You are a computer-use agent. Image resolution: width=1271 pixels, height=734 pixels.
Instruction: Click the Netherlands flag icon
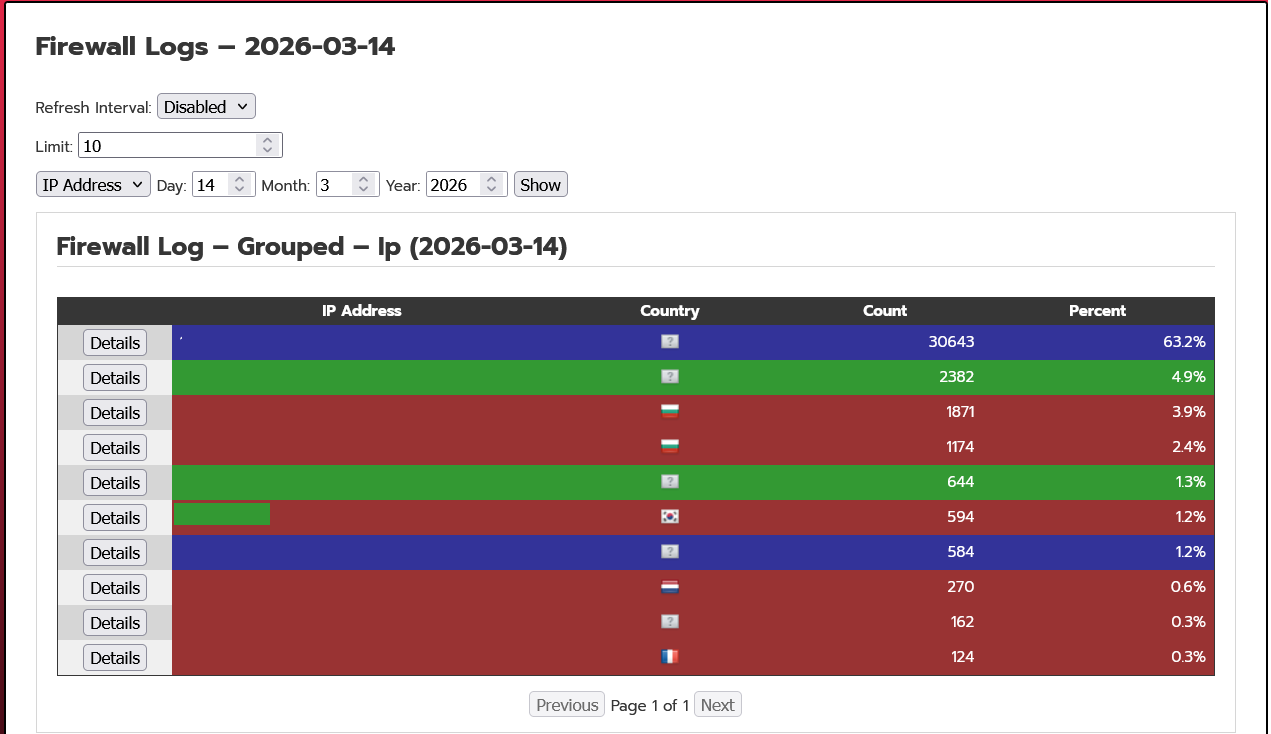click(670, 587)
